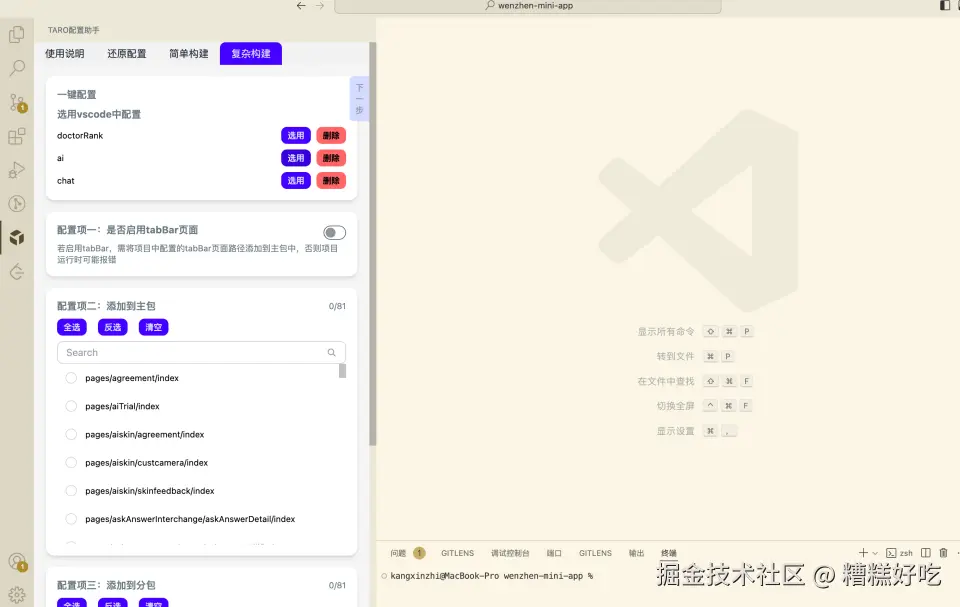Click 选用 for the ai config
The height and width of the screenshot is (607, 960).
point(296,158)
